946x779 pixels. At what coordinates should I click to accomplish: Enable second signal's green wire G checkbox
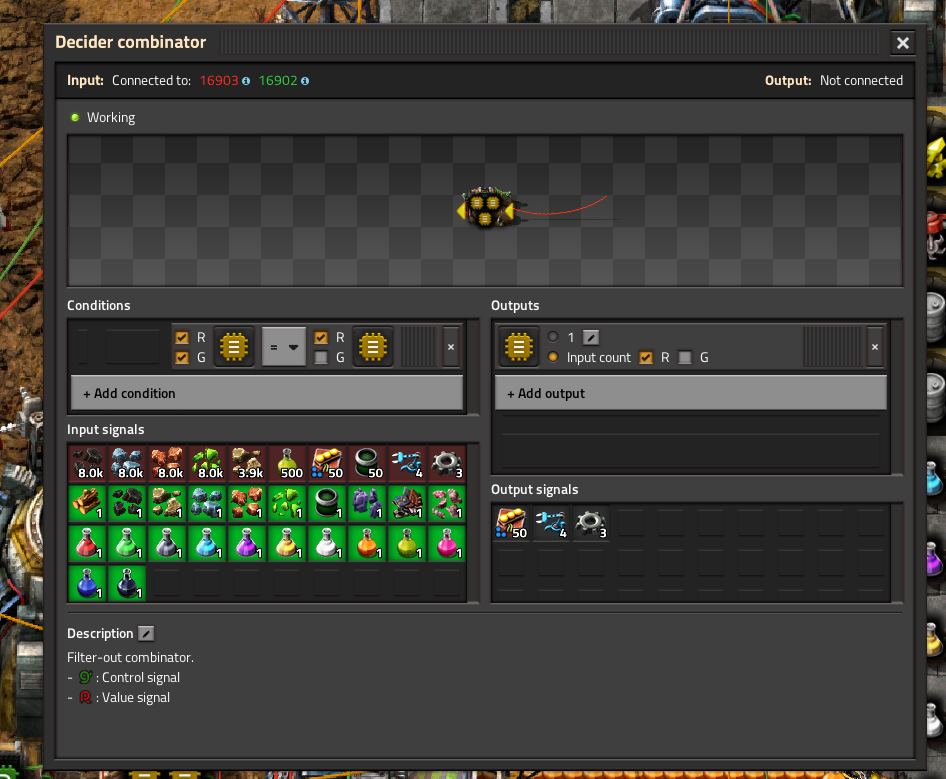321,358
